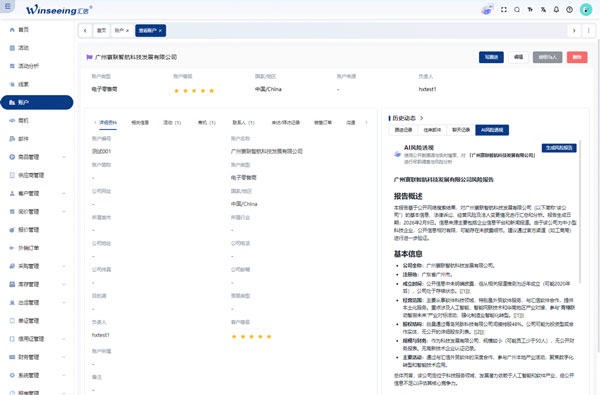Open 邮件 in the sidebar
Screen dimensions: 600x395
click(x=37, y=139)
